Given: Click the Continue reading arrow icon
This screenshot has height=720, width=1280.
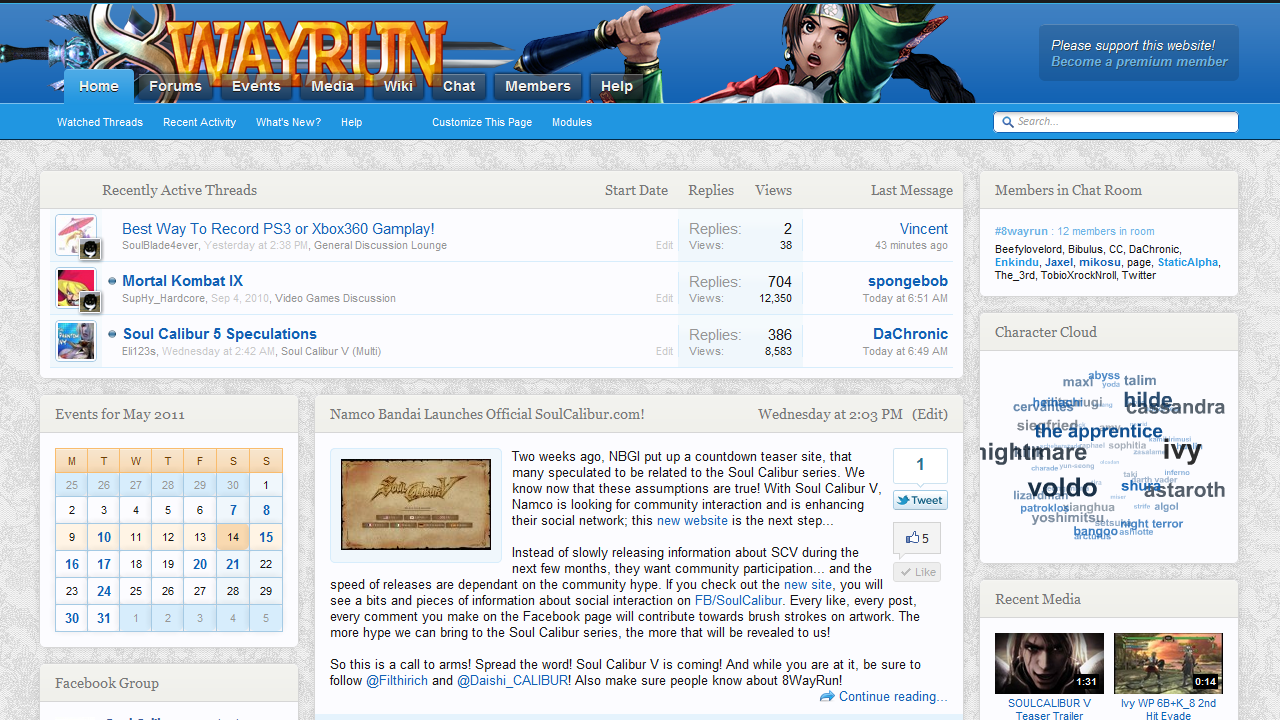Looking at the screenshot, I should [x=827, y=697].
